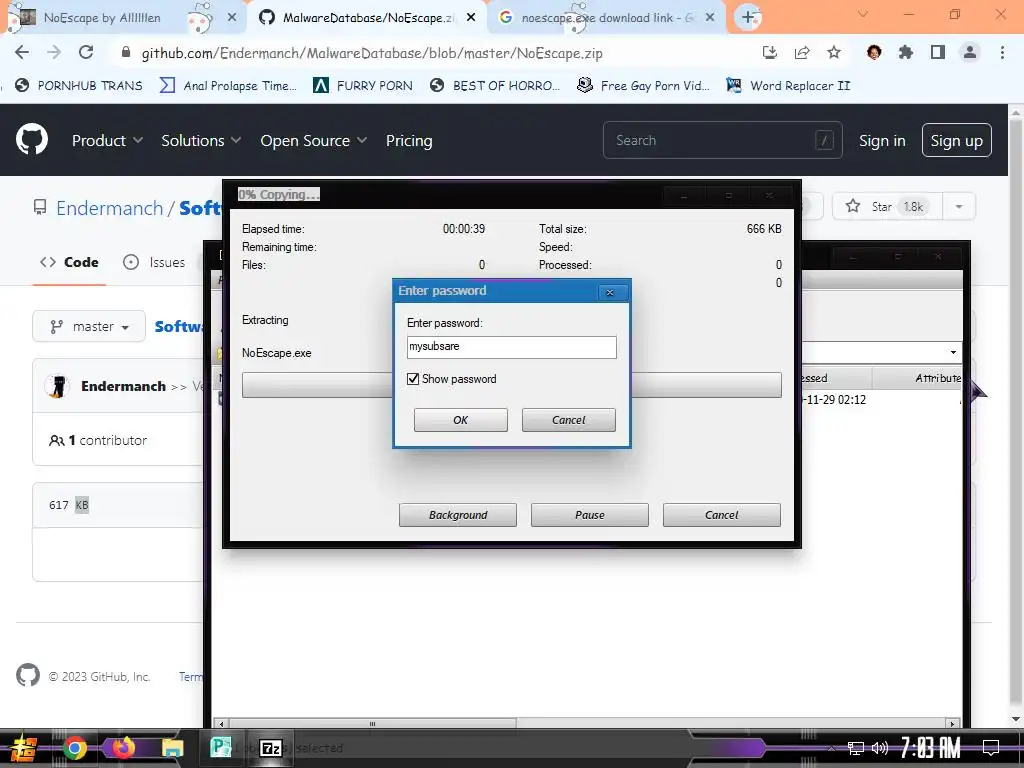Open Publisher from the taskbar
Image resolution: width=1024 pixels, height=768 pixels.
[x=221, y=747]
